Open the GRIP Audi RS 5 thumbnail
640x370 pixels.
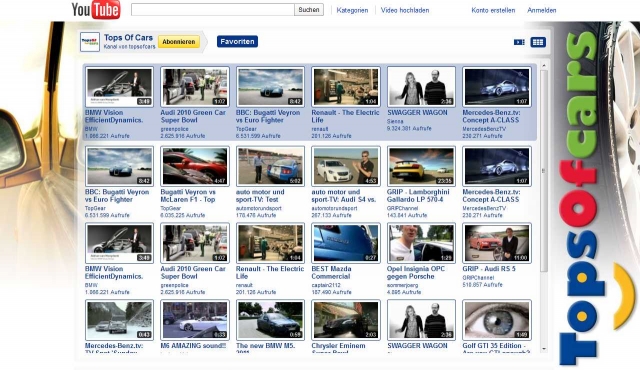click(x=497, y=243)
